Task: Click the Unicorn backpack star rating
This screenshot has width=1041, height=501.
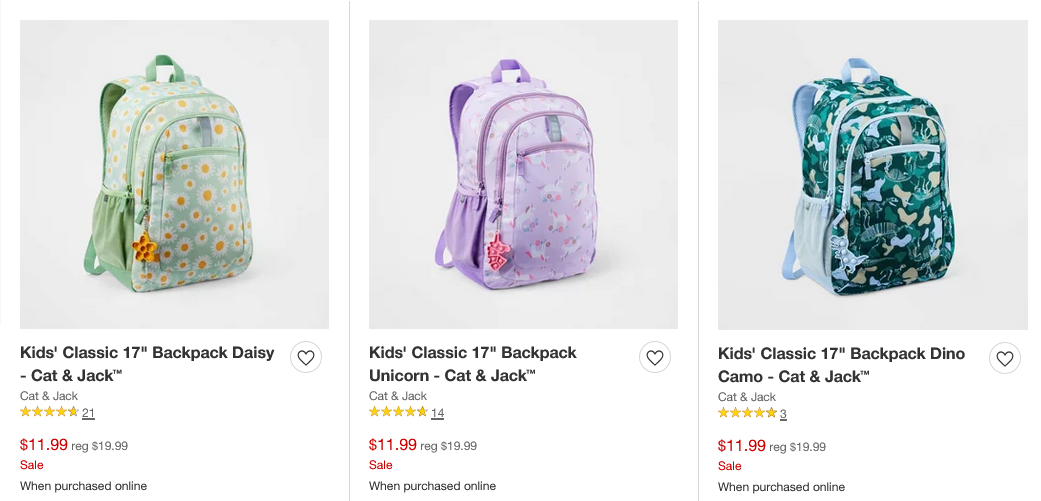Action: coord(398,412)
